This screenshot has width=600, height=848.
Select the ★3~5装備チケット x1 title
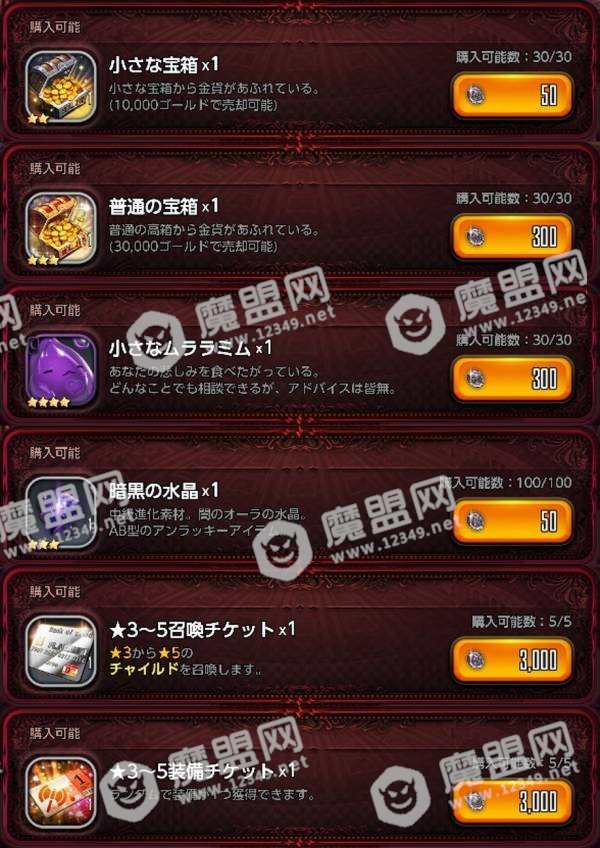tap(203, 770)
